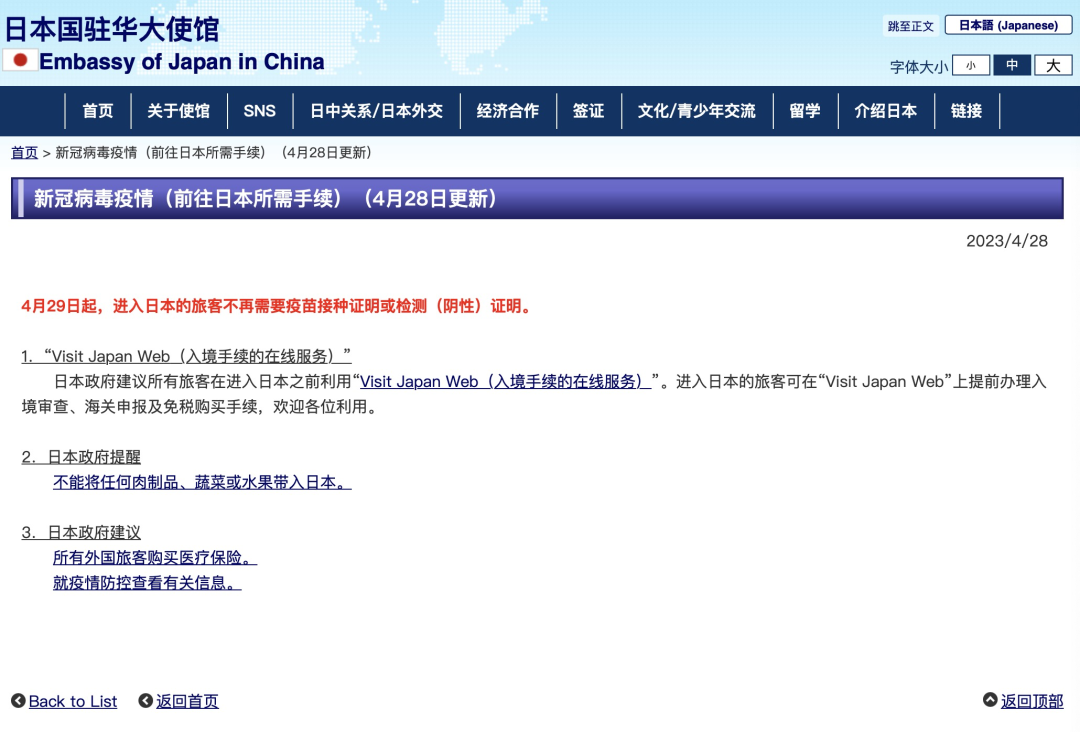1080x732 pixels.
Task: Open the 关于使馆 menu
Action: pos(178,111)
